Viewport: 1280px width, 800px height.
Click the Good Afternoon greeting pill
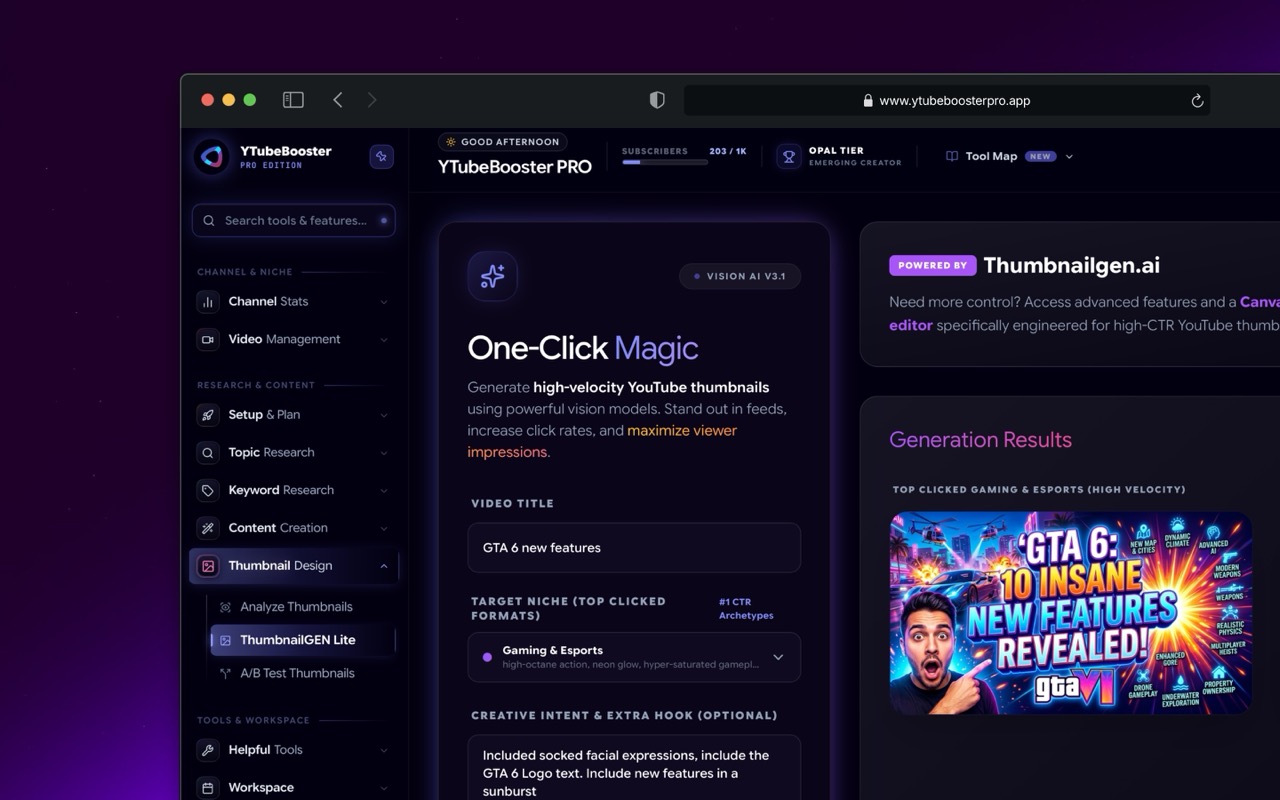503,143
